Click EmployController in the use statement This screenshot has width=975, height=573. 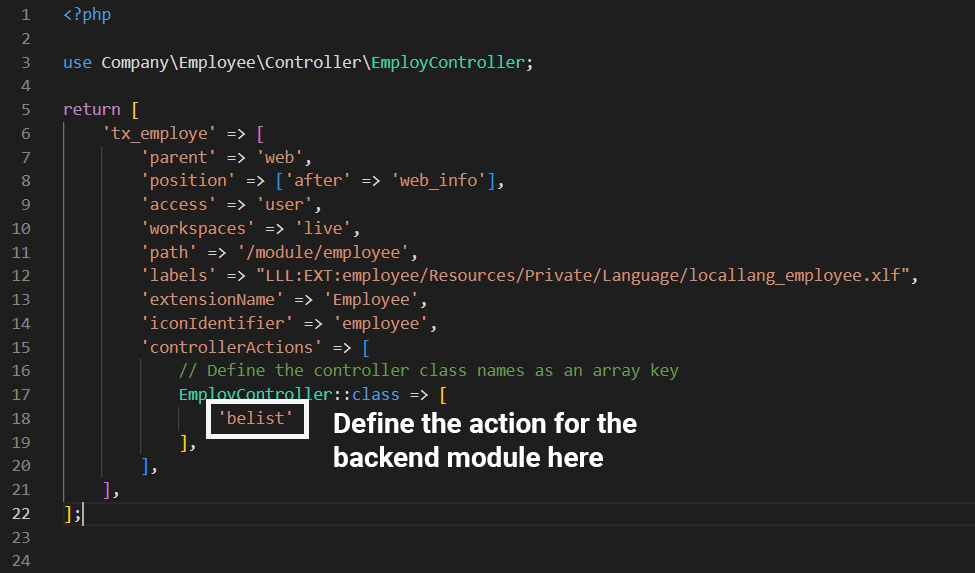click(x=448, y=62)
